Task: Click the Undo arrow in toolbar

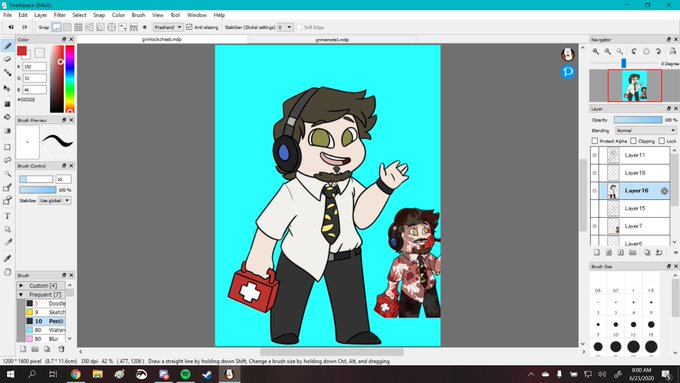Action: 11,27
